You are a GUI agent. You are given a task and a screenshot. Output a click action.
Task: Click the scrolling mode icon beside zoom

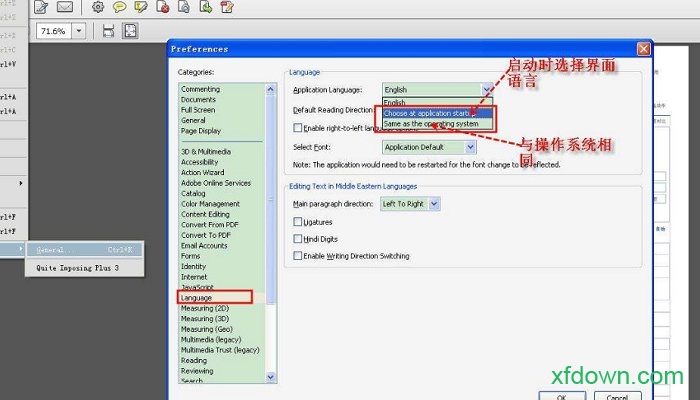tap(108, 32)
